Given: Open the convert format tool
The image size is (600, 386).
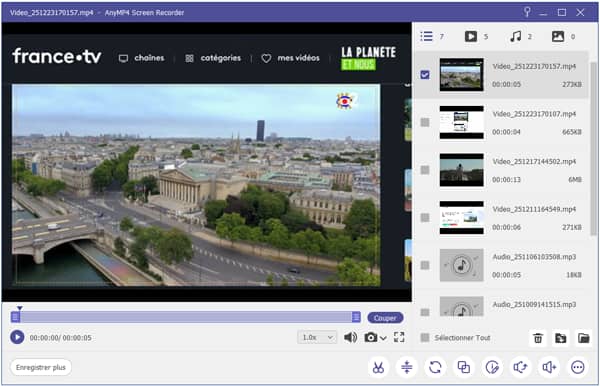Looking at the screenshot, I should 435,367.
